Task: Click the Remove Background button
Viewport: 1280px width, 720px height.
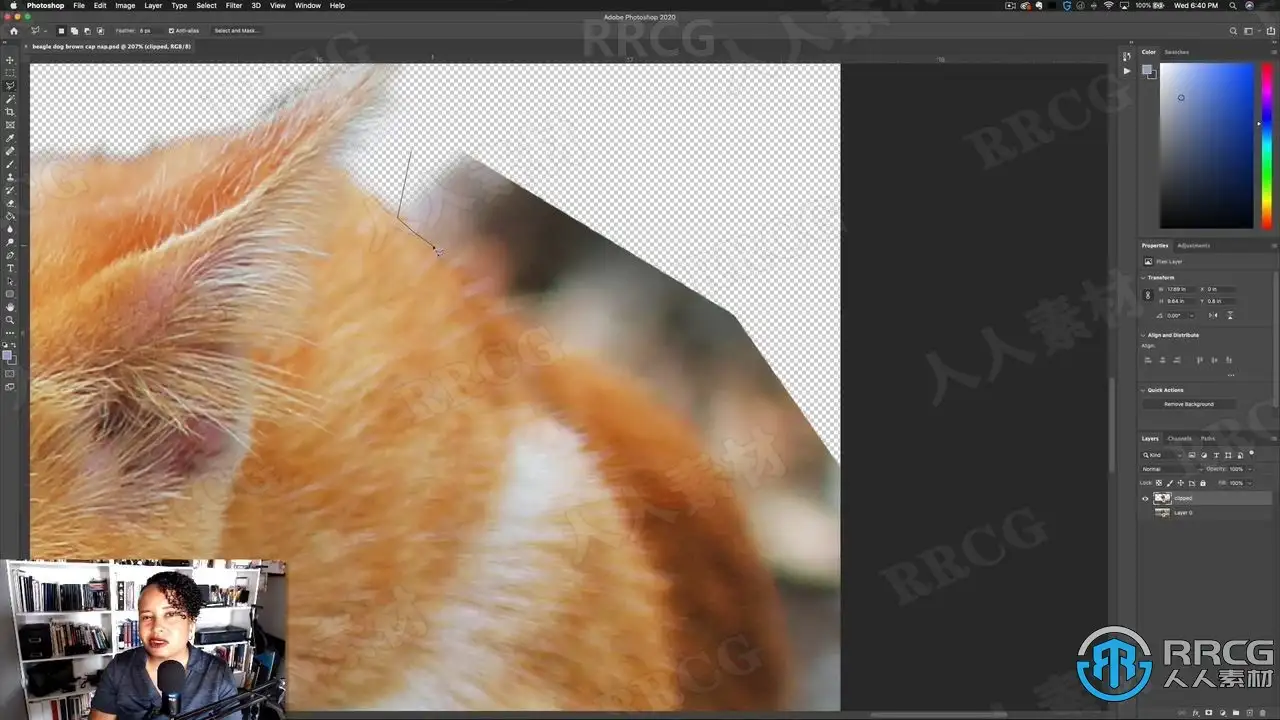Action: click(x=1189, y=404)
